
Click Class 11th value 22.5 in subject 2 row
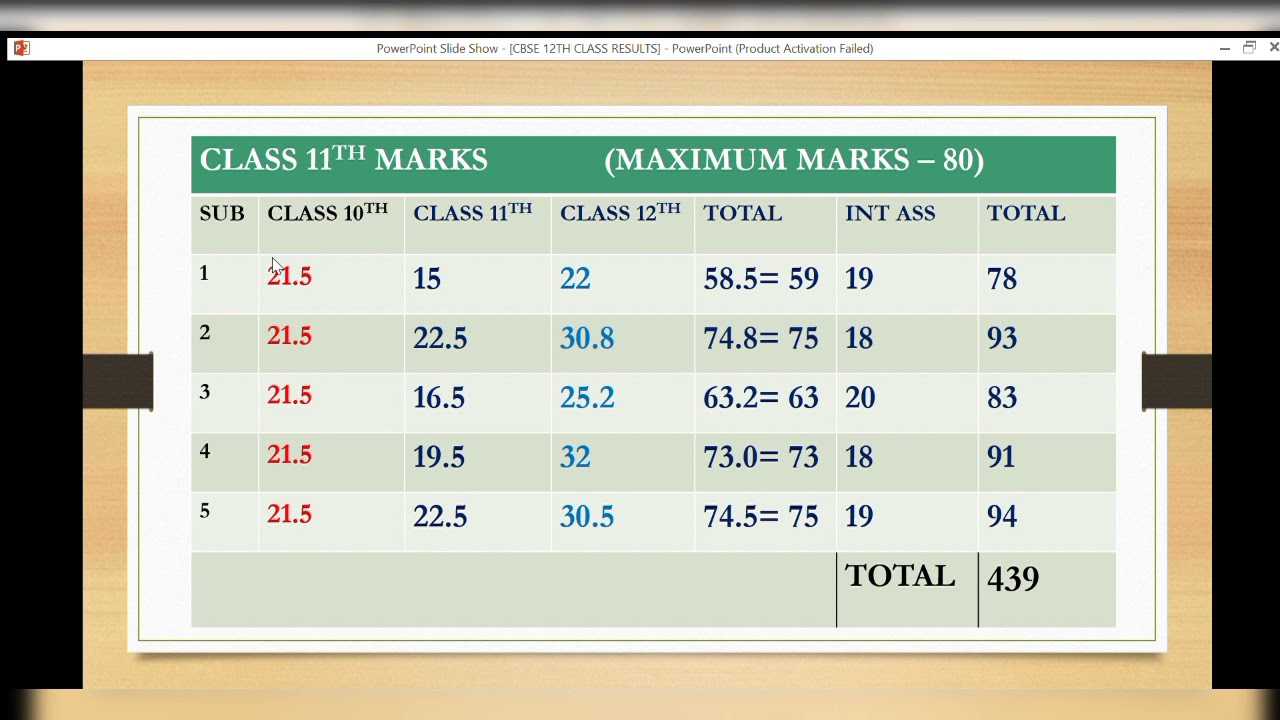[x=440, y=338]
